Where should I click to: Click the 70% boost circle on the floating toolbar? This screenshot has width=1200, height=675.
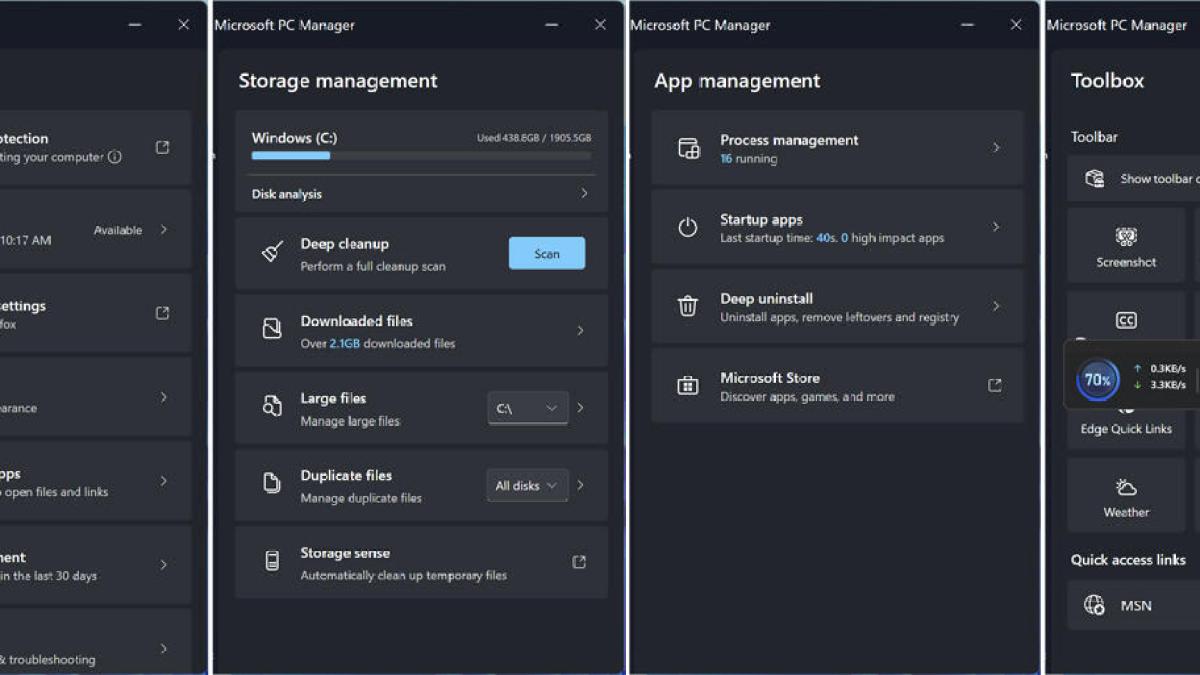tap(1098, 380)
